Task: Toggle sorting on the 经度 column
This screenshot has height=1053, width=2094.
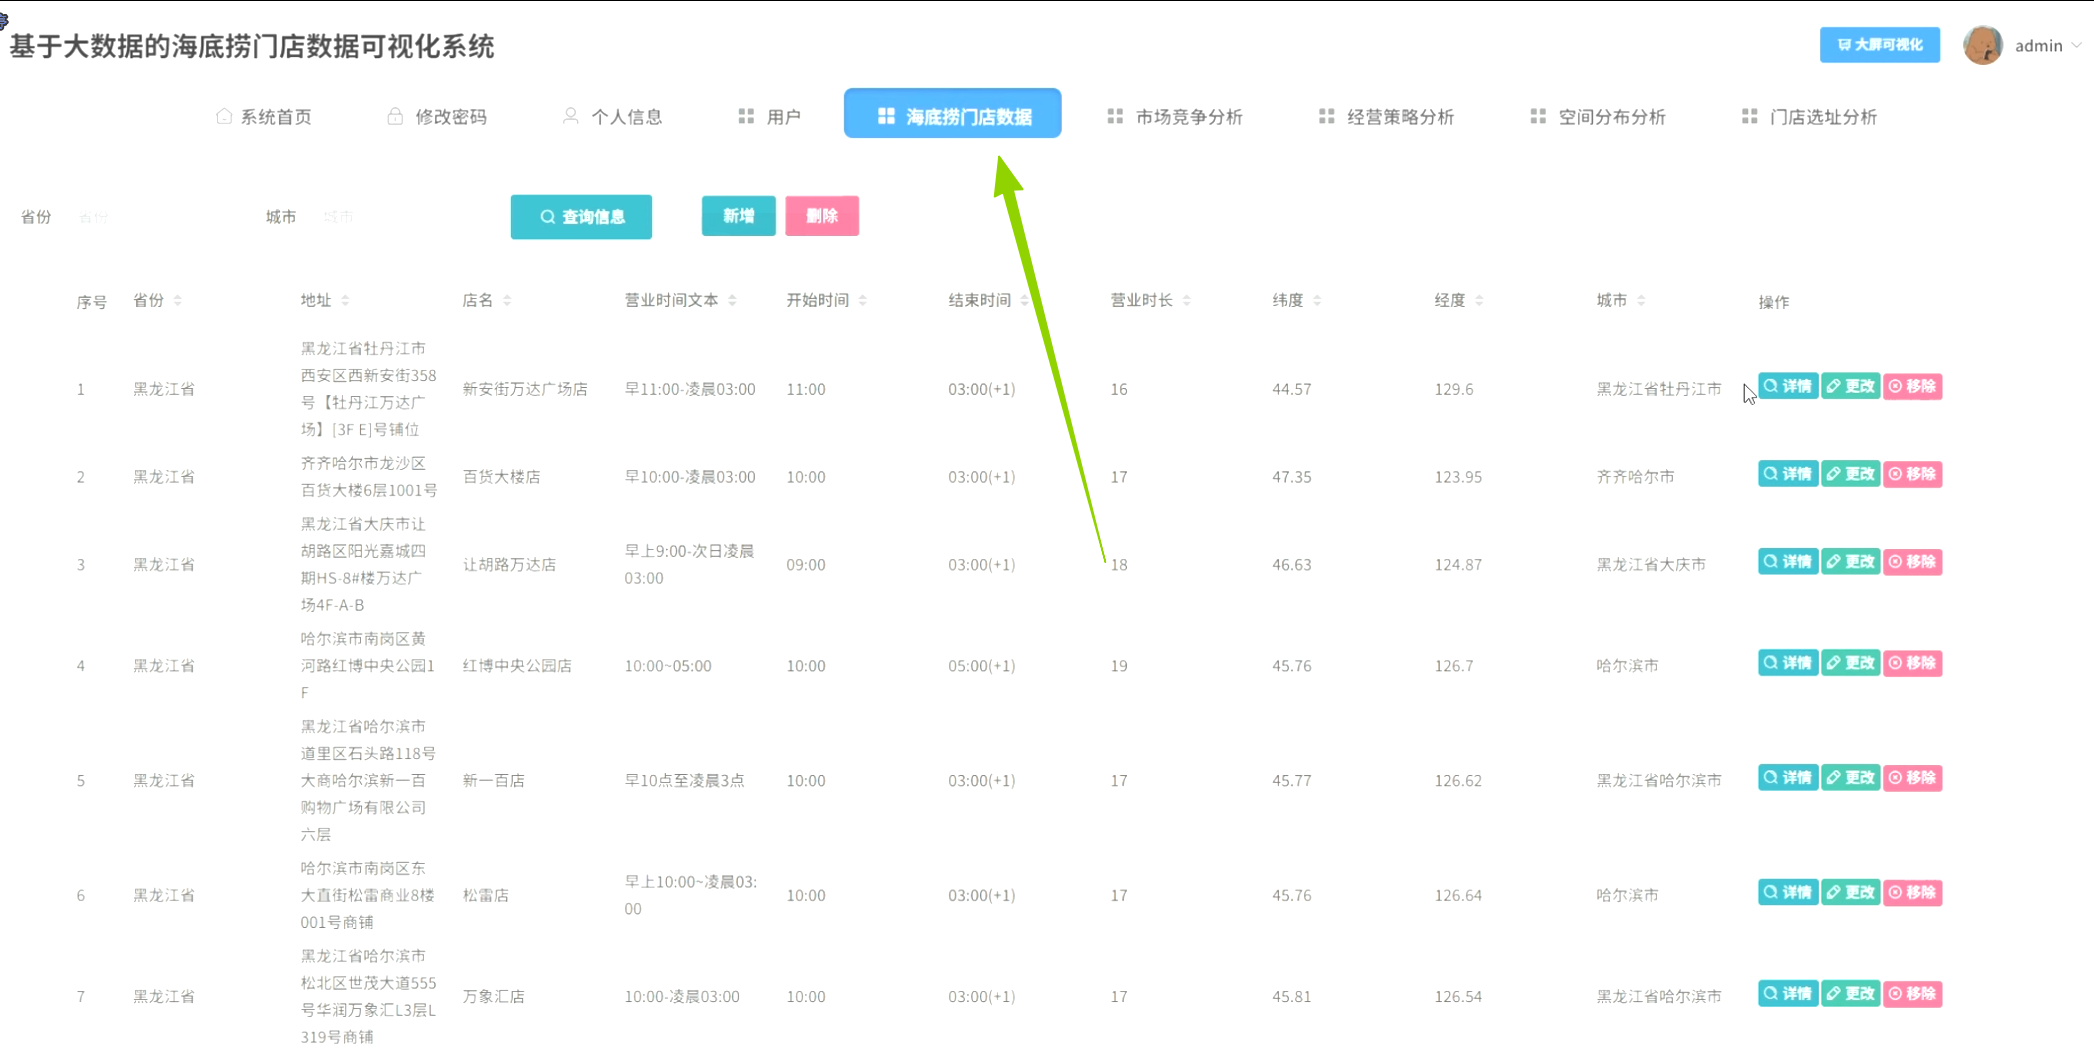Action: pyautogui.click(x=1480, y=299)
